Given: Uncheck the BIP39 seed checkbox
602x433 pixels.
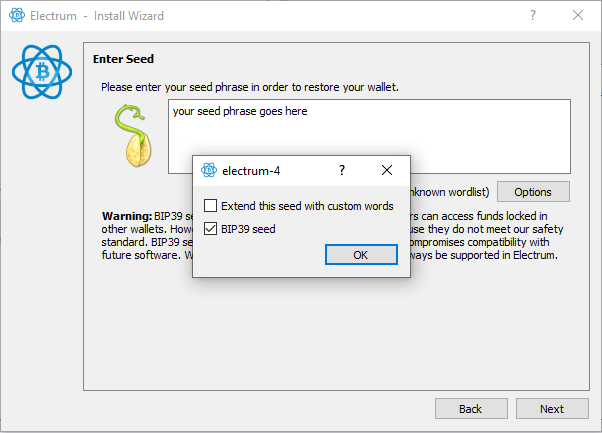Looking at the screenshot, I should tap(210, 229).
